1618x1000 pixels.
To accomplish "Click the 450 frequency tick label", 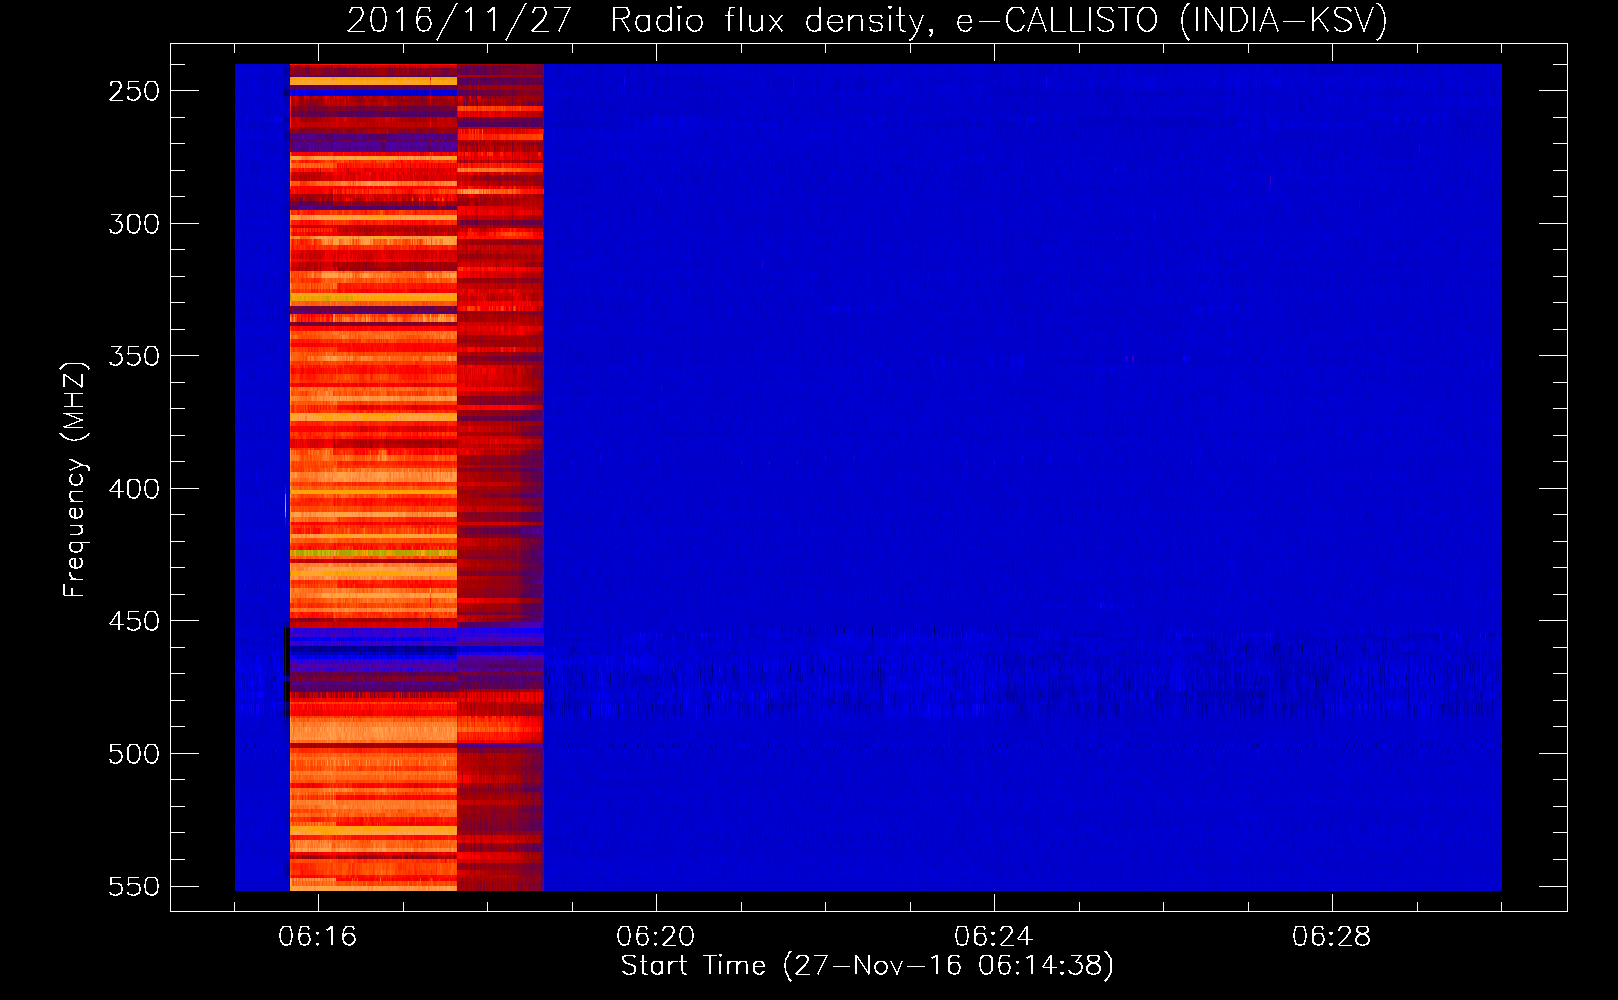I will coord(134,621).
